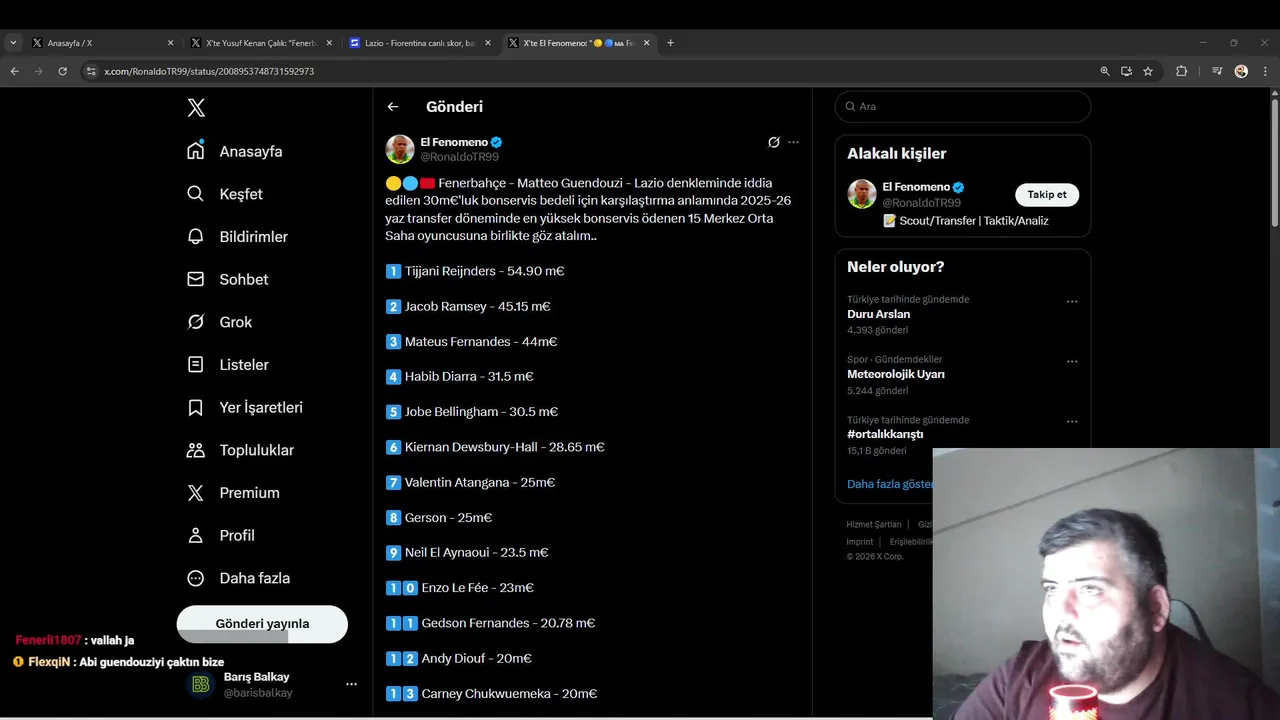Switch to Yusuf Kenan Çalık tab

(x=260, y=43)
